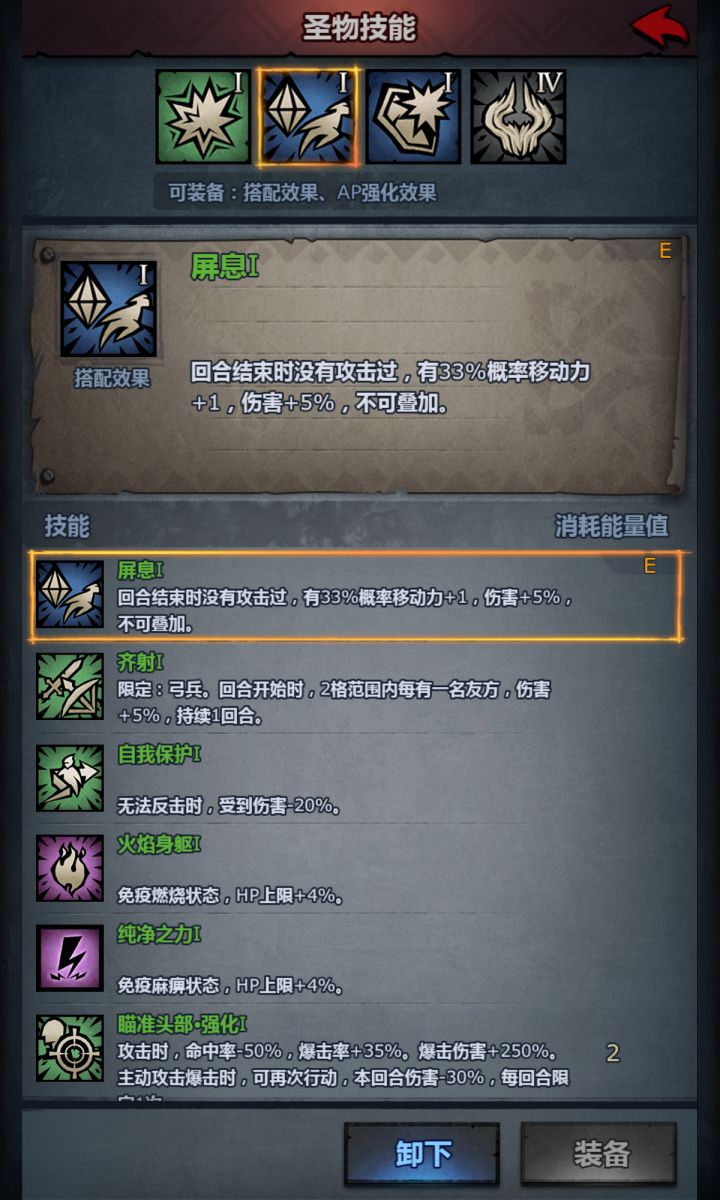Choose the 火焰身躯I skill entry
The image size is (720, 1200).
(x=355, y=869)
